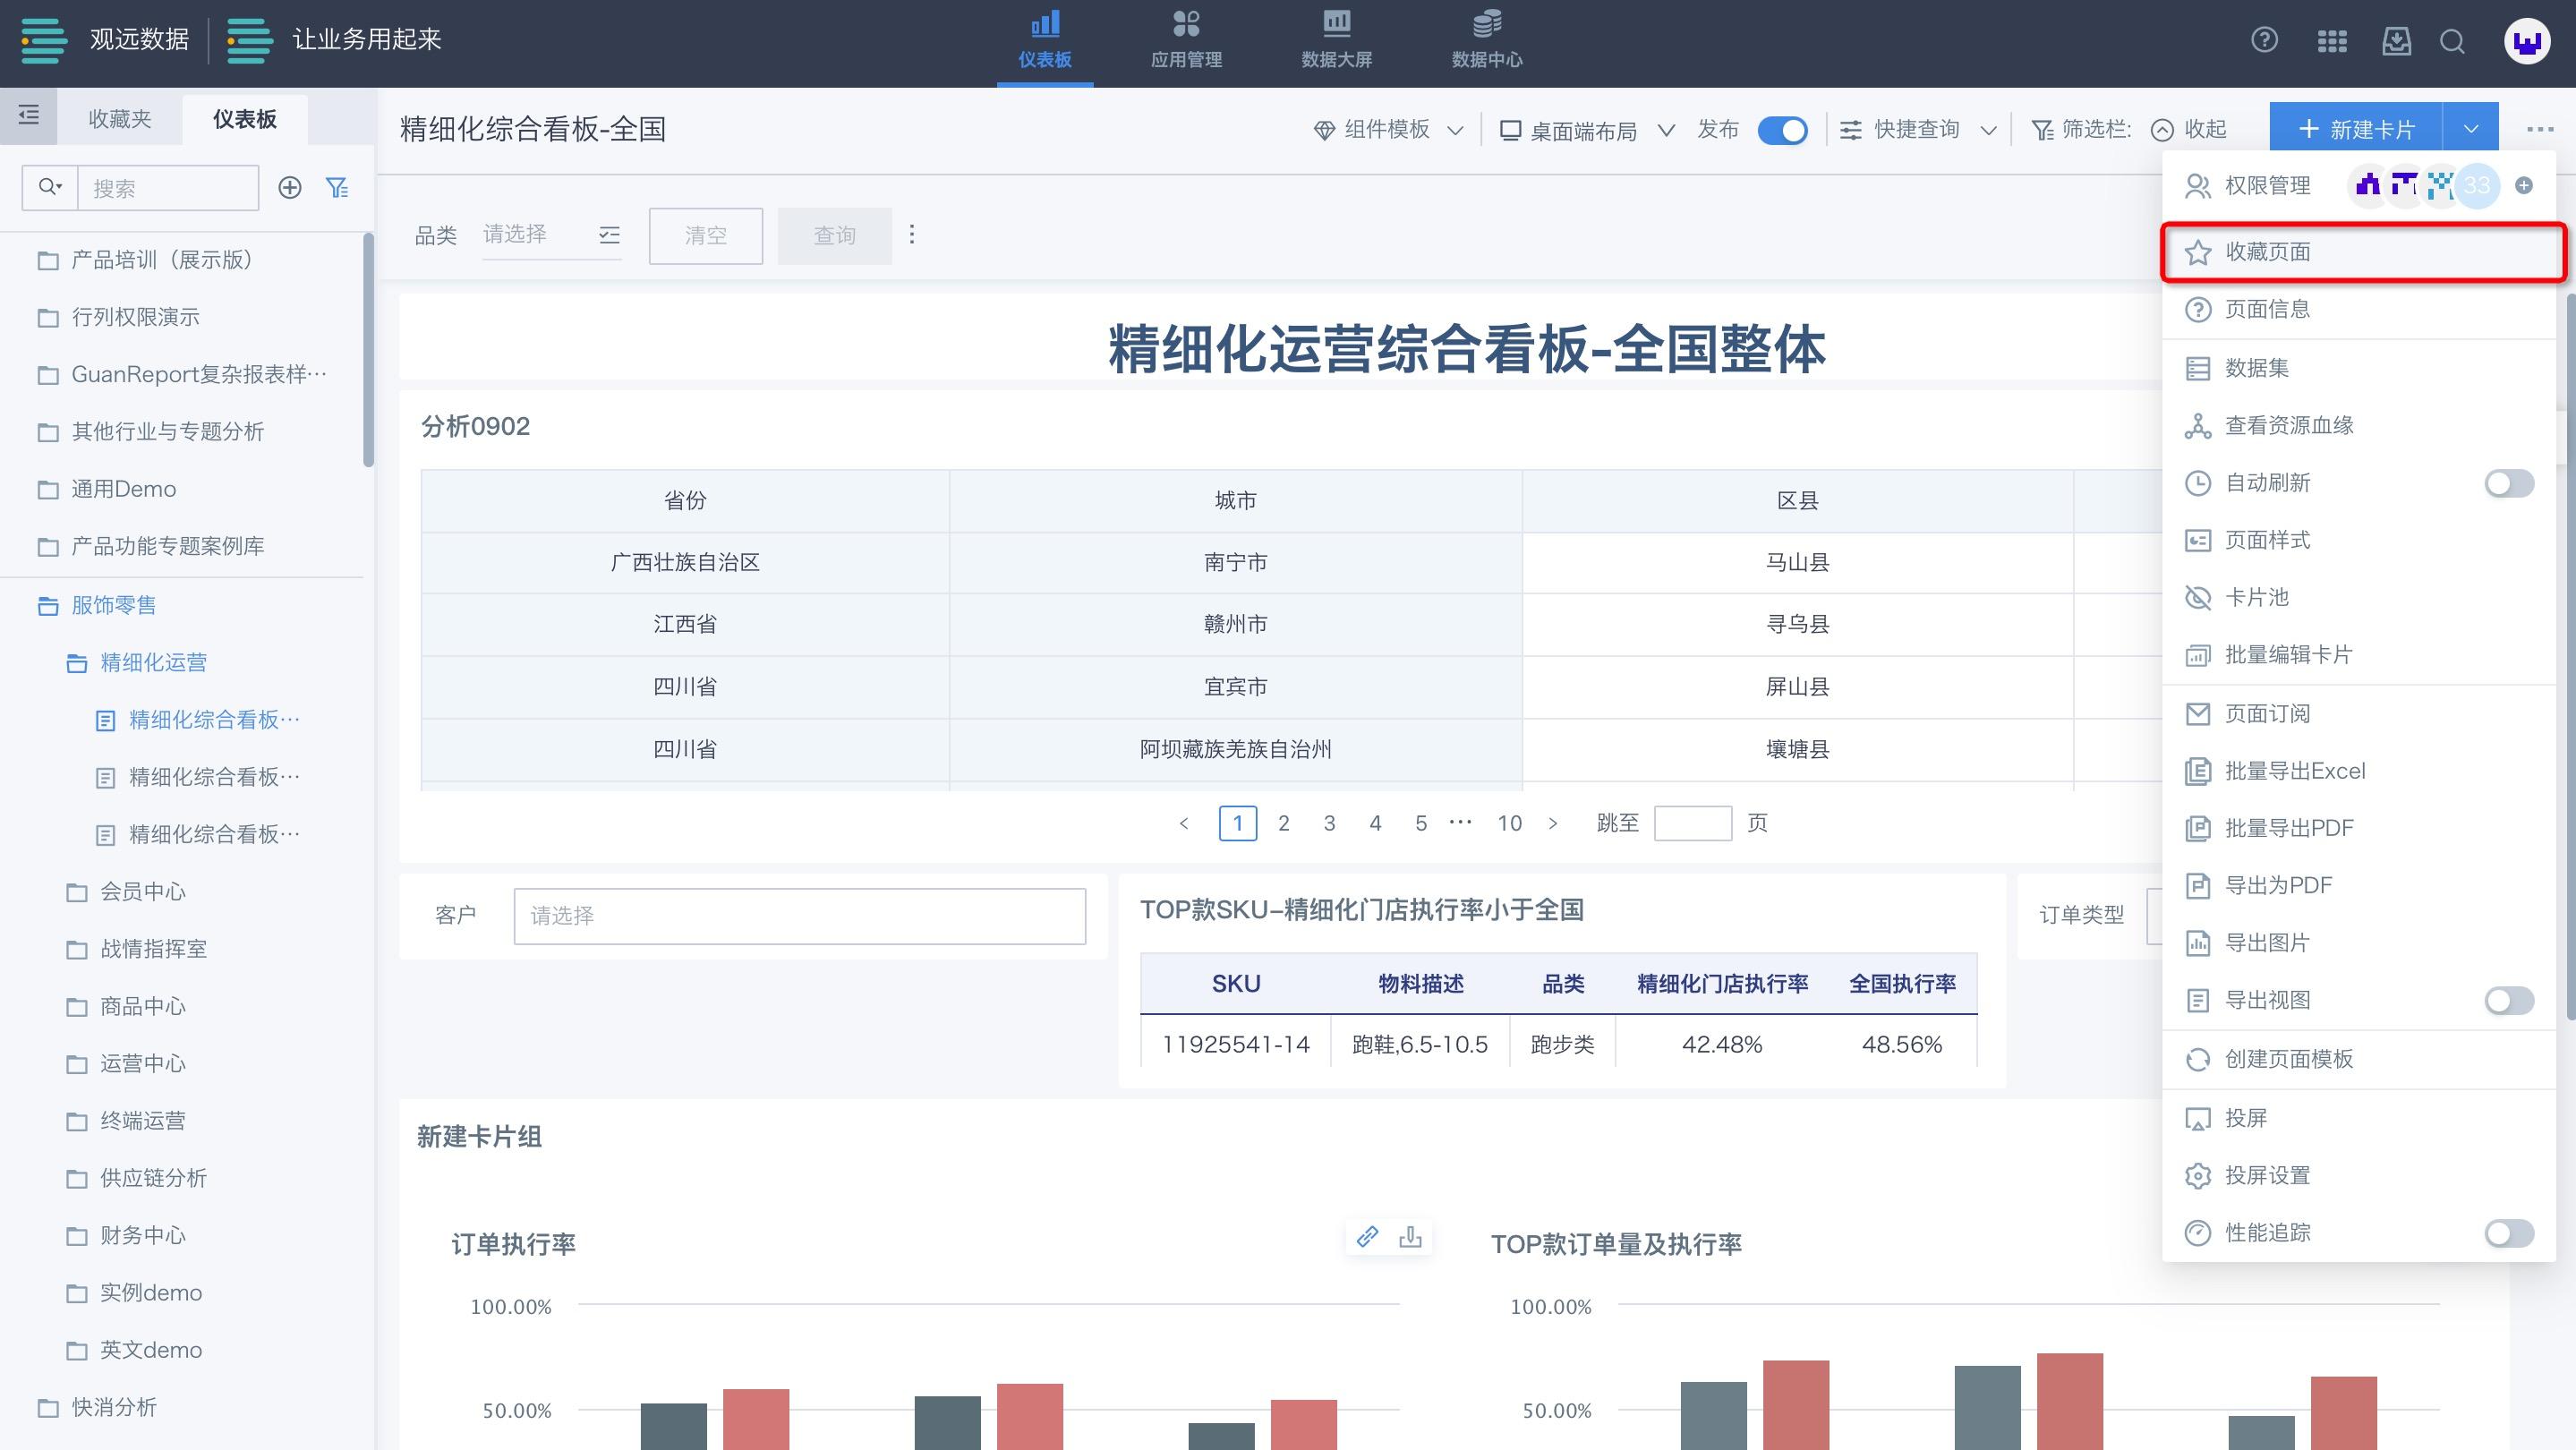Add a permission user via plus icon

pyautogui.click(x=2523, y=185)
